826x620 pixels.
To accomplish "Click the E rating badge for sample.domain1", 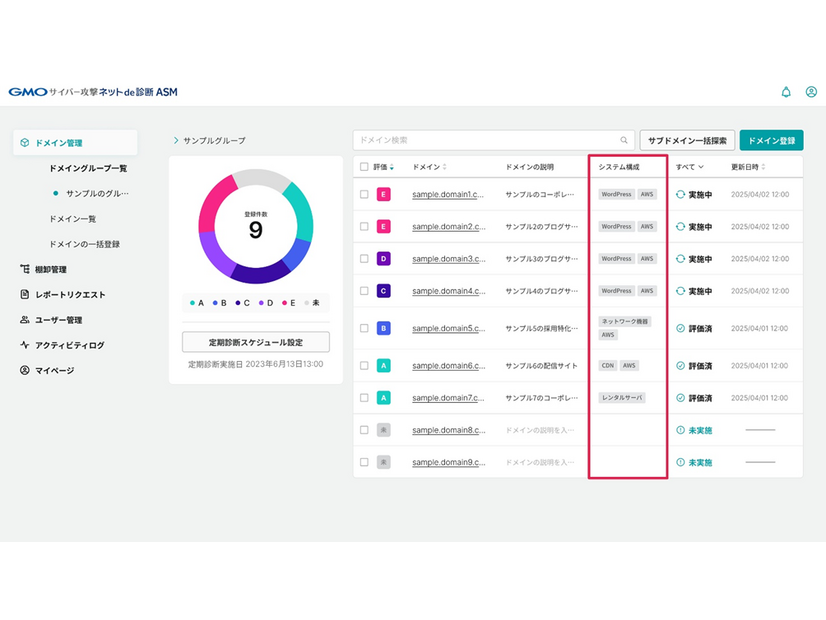I will click(383, 195).
